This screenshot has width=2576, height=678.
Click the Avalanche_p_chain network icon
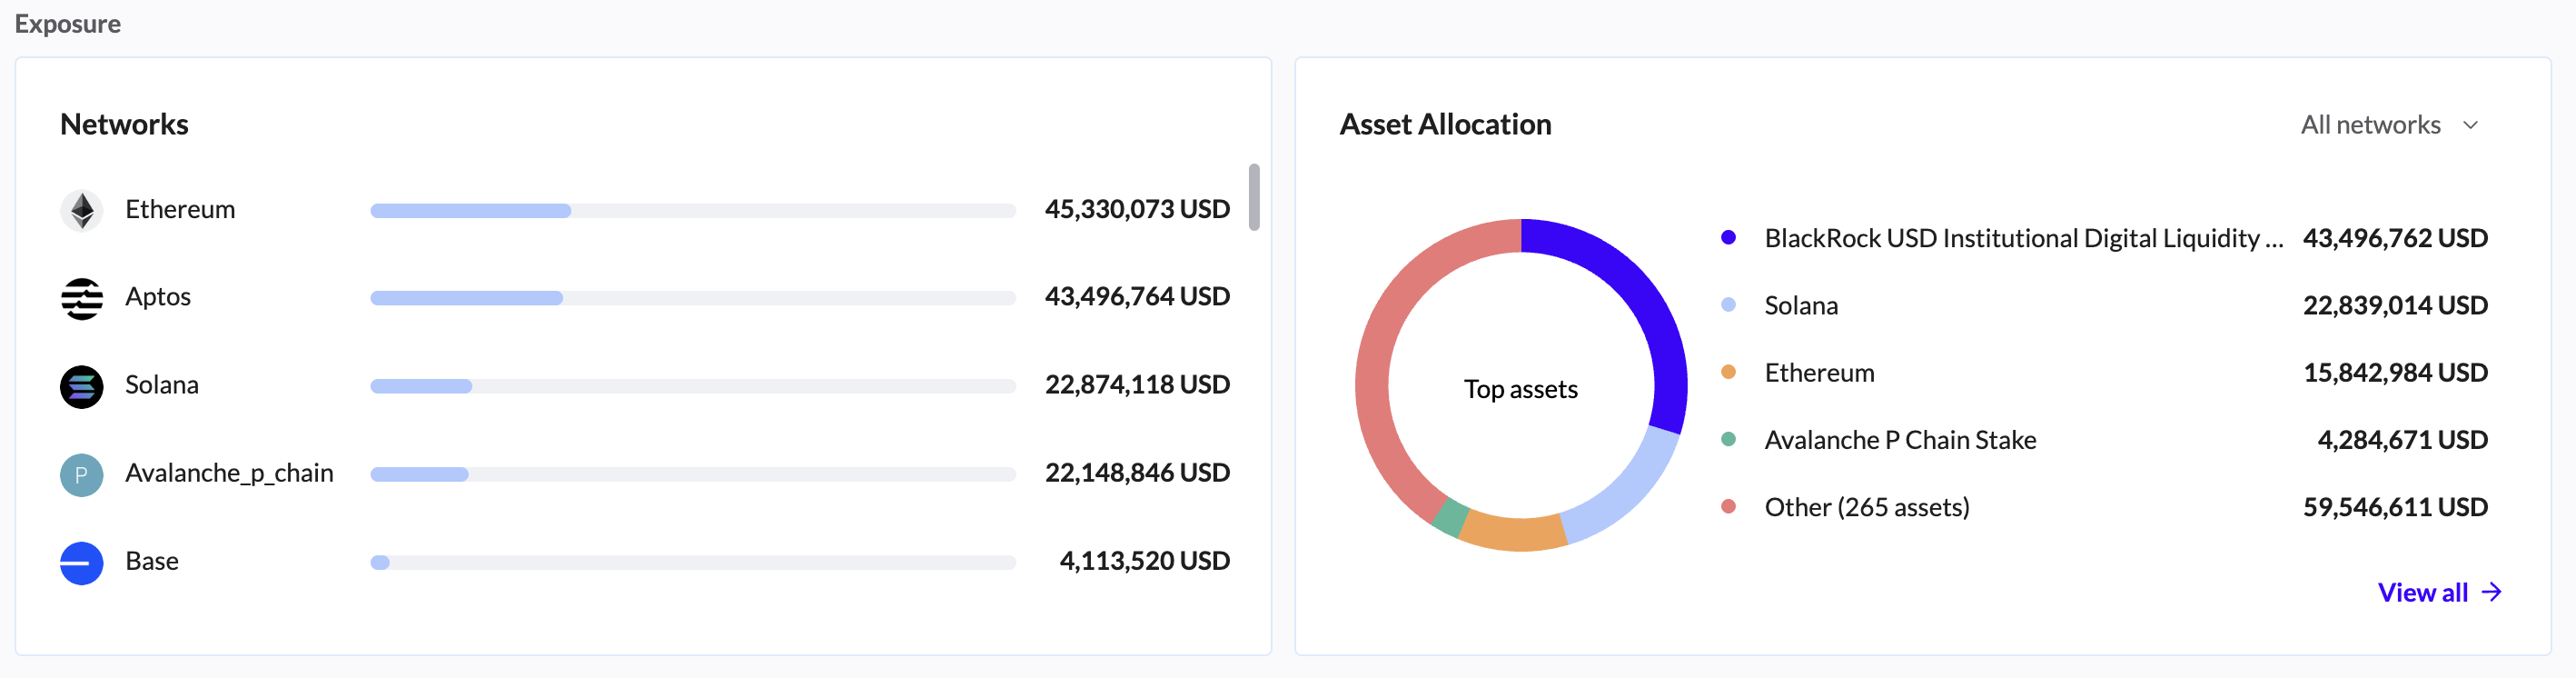[x=82, y=474]
